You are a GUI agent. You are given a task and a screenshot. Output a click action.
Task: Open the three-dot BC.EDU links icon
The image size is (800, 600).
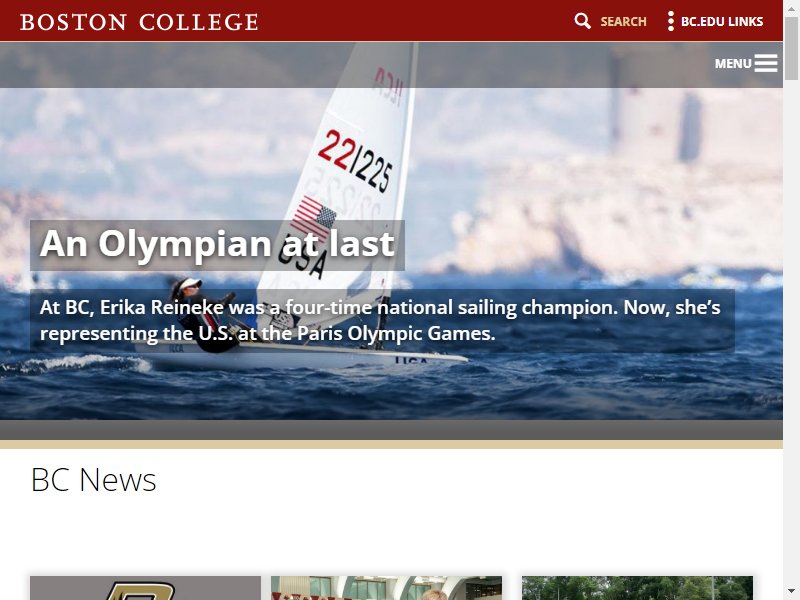[670, 21]
